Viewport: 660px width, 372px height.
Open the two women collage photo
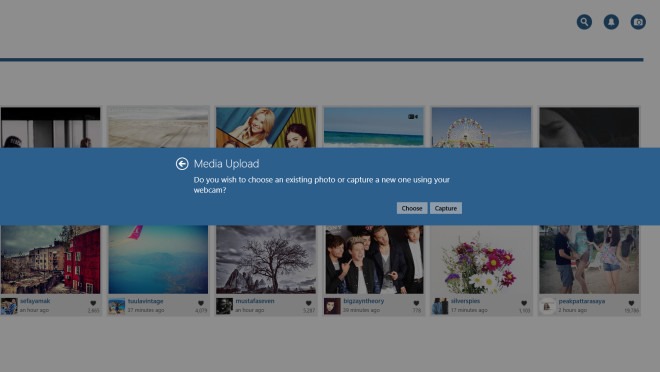tap(266, 127)
